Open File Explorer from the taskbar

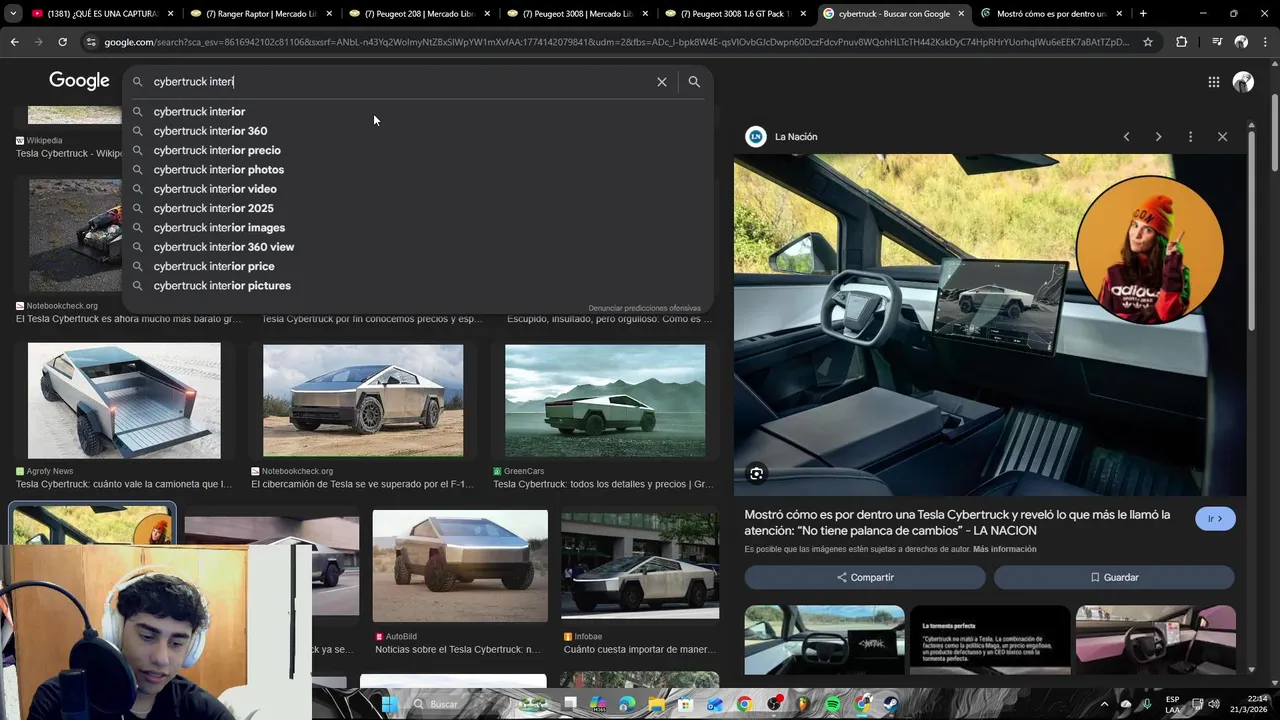[x=657, y=704]
